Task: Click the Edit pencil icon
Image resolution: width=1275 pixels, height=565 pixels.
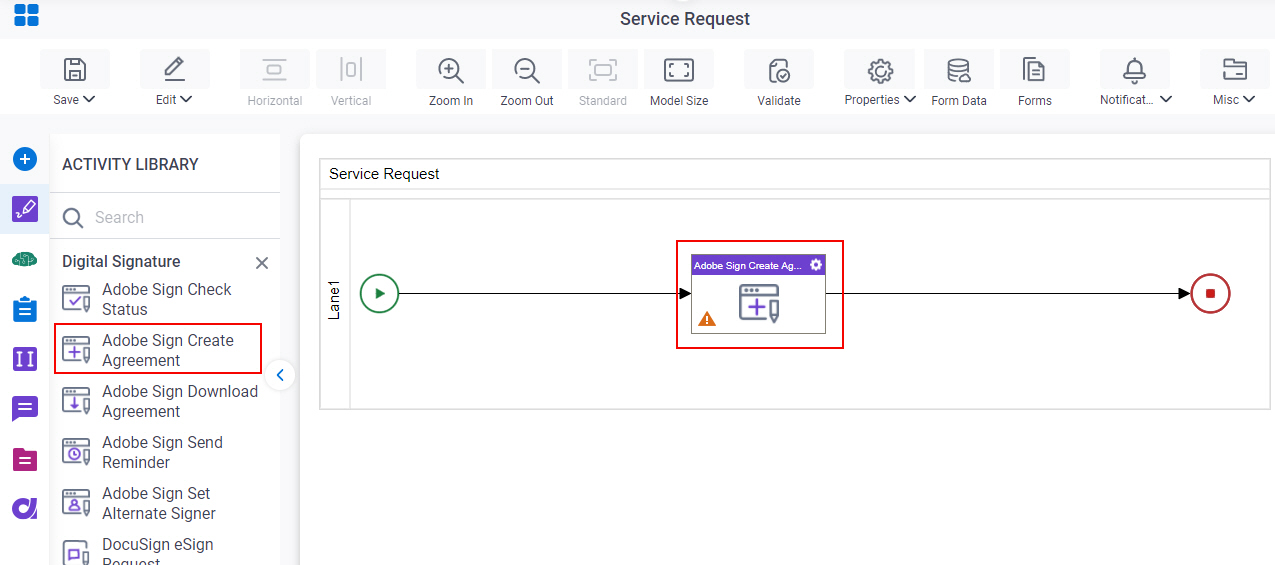Action: [x=175, y=70]
